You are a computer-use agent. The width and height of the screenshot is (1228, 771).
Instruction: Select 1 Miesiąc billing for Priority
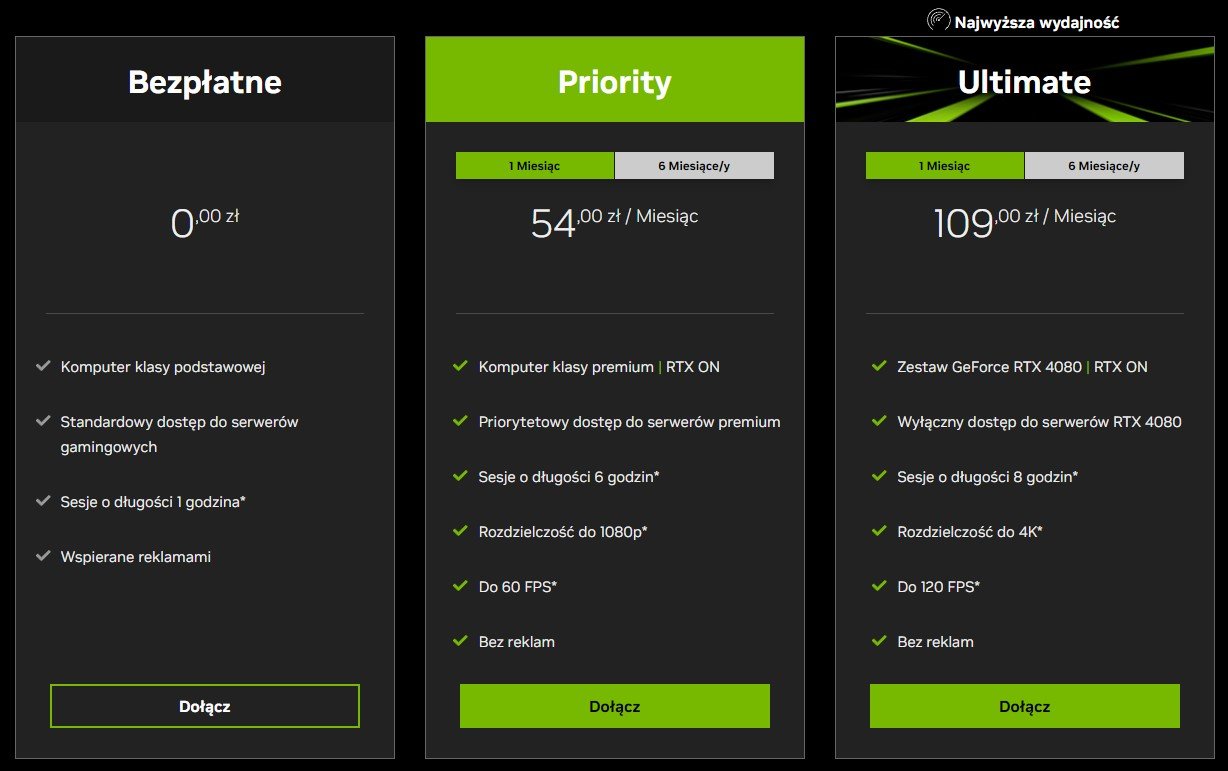pyautogui.click(x=534, y=166)
